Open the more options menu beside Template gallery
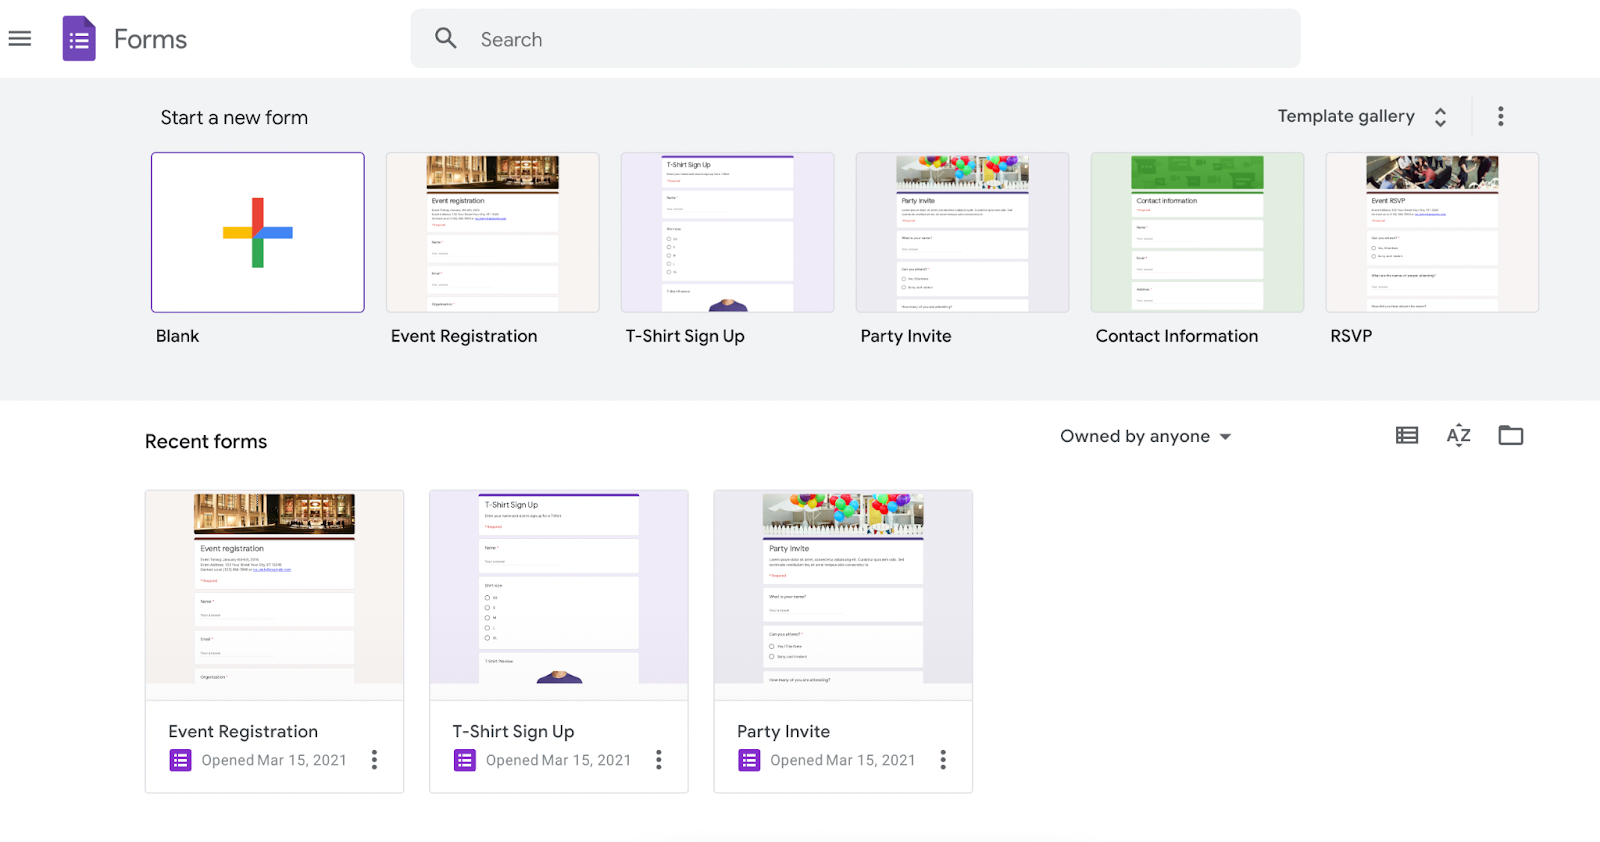The width and height of the screenshot is (1600, 842). [1500, 116]
